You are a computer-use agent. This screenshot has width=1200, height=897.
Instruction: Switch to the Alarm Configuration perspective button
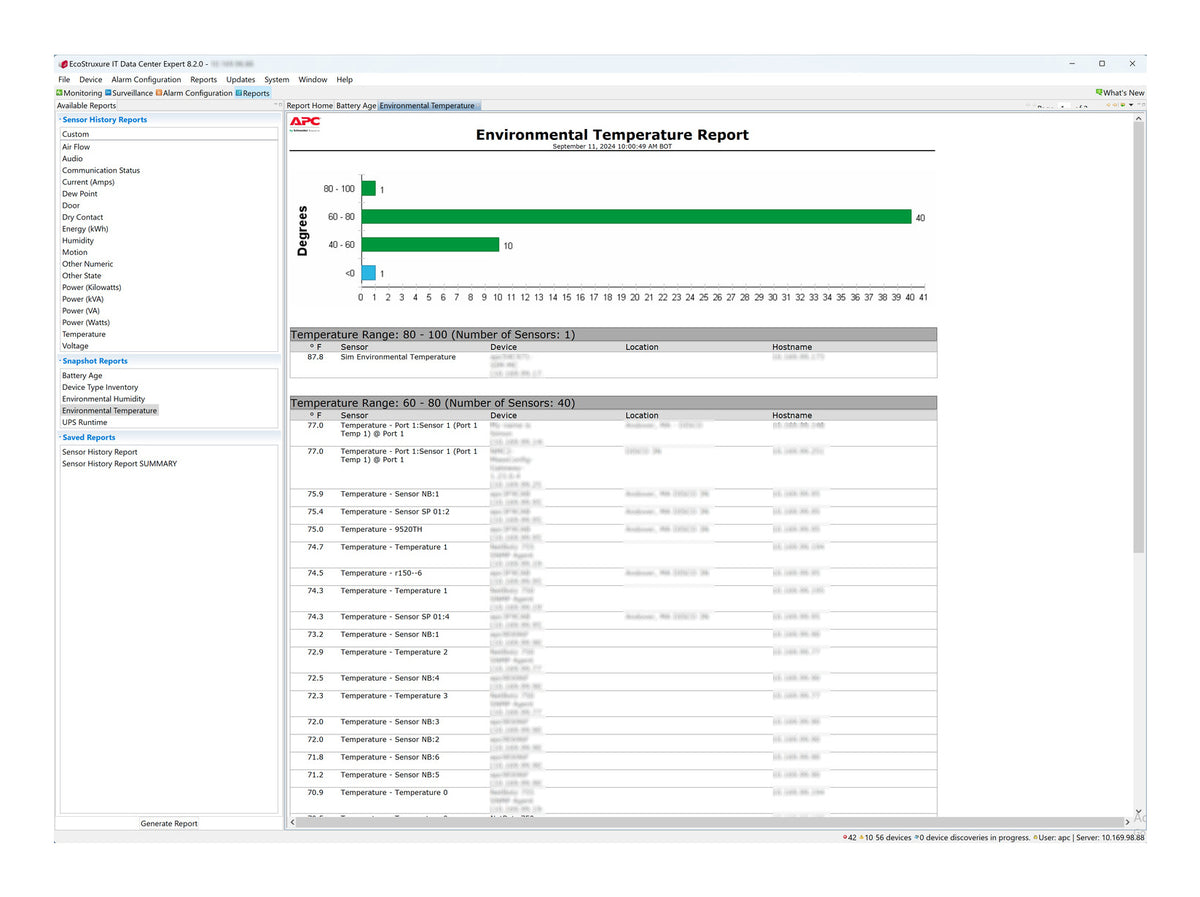194,93
